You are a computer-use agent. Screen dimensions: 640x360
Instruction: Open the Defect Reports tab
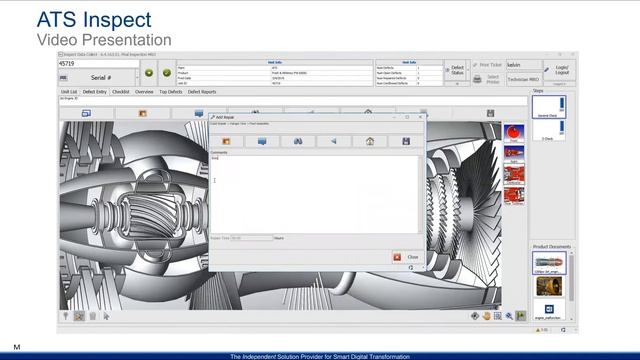pos(202,92)
